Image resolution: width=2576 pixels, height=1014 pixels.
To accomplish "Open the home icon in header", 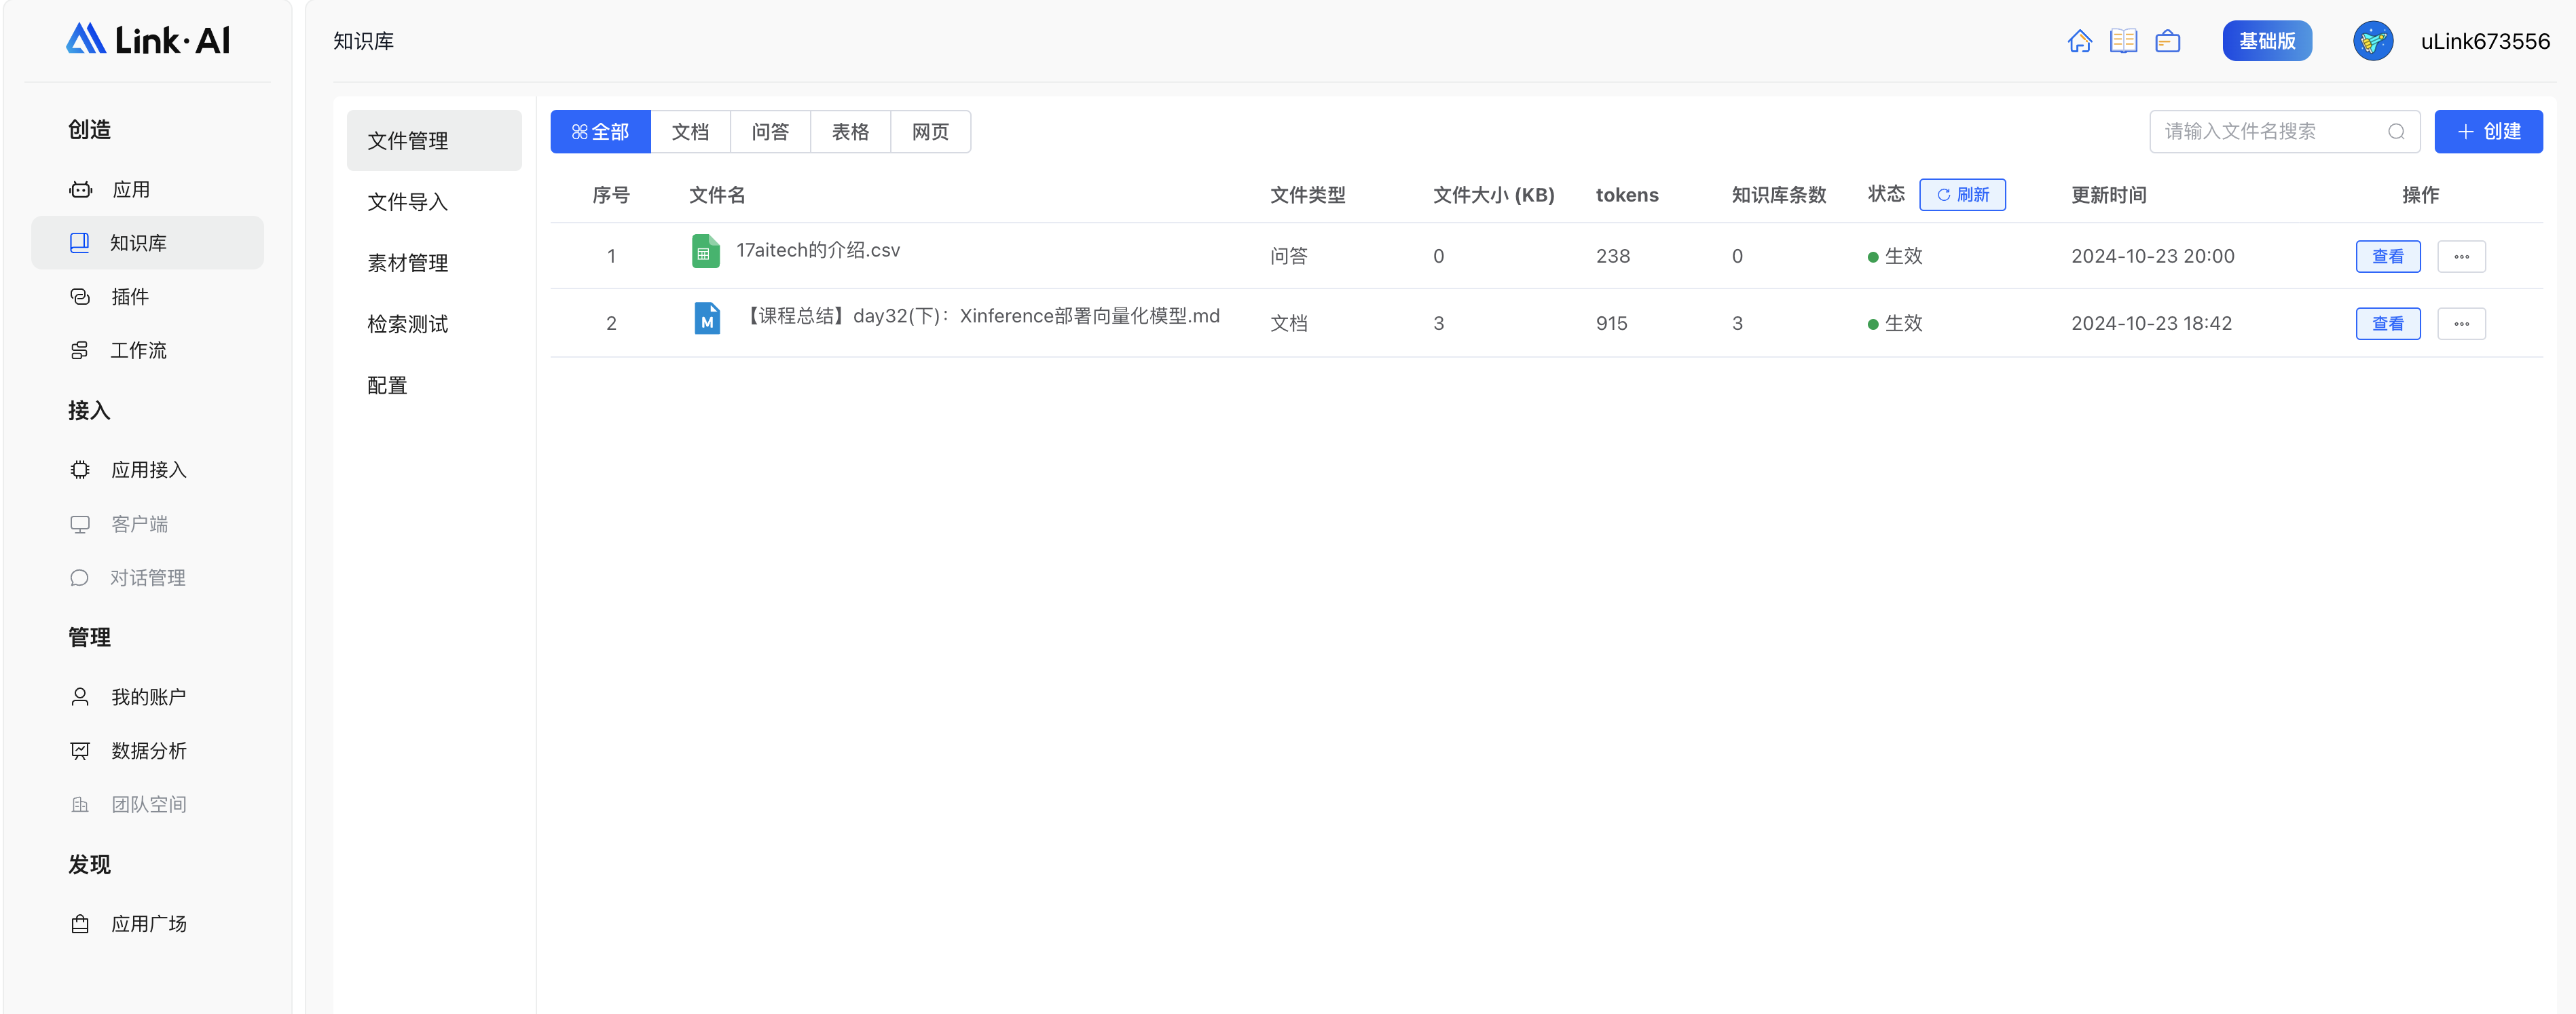I will point(2079,41).
